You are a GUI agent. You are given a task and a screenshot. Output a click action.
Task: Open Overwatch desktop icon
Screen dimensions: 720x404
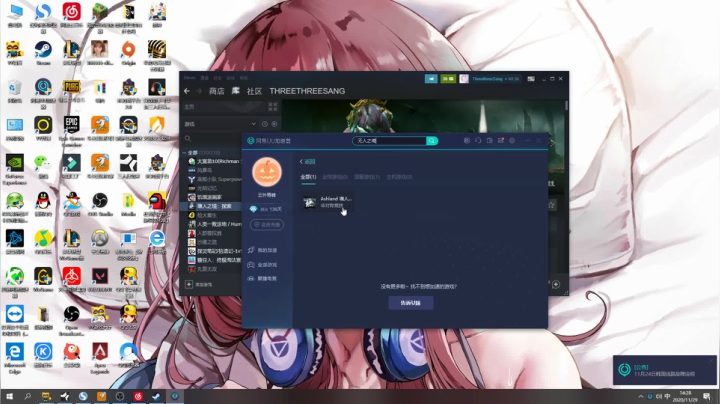pyautogui.click(x=100, y=241)
